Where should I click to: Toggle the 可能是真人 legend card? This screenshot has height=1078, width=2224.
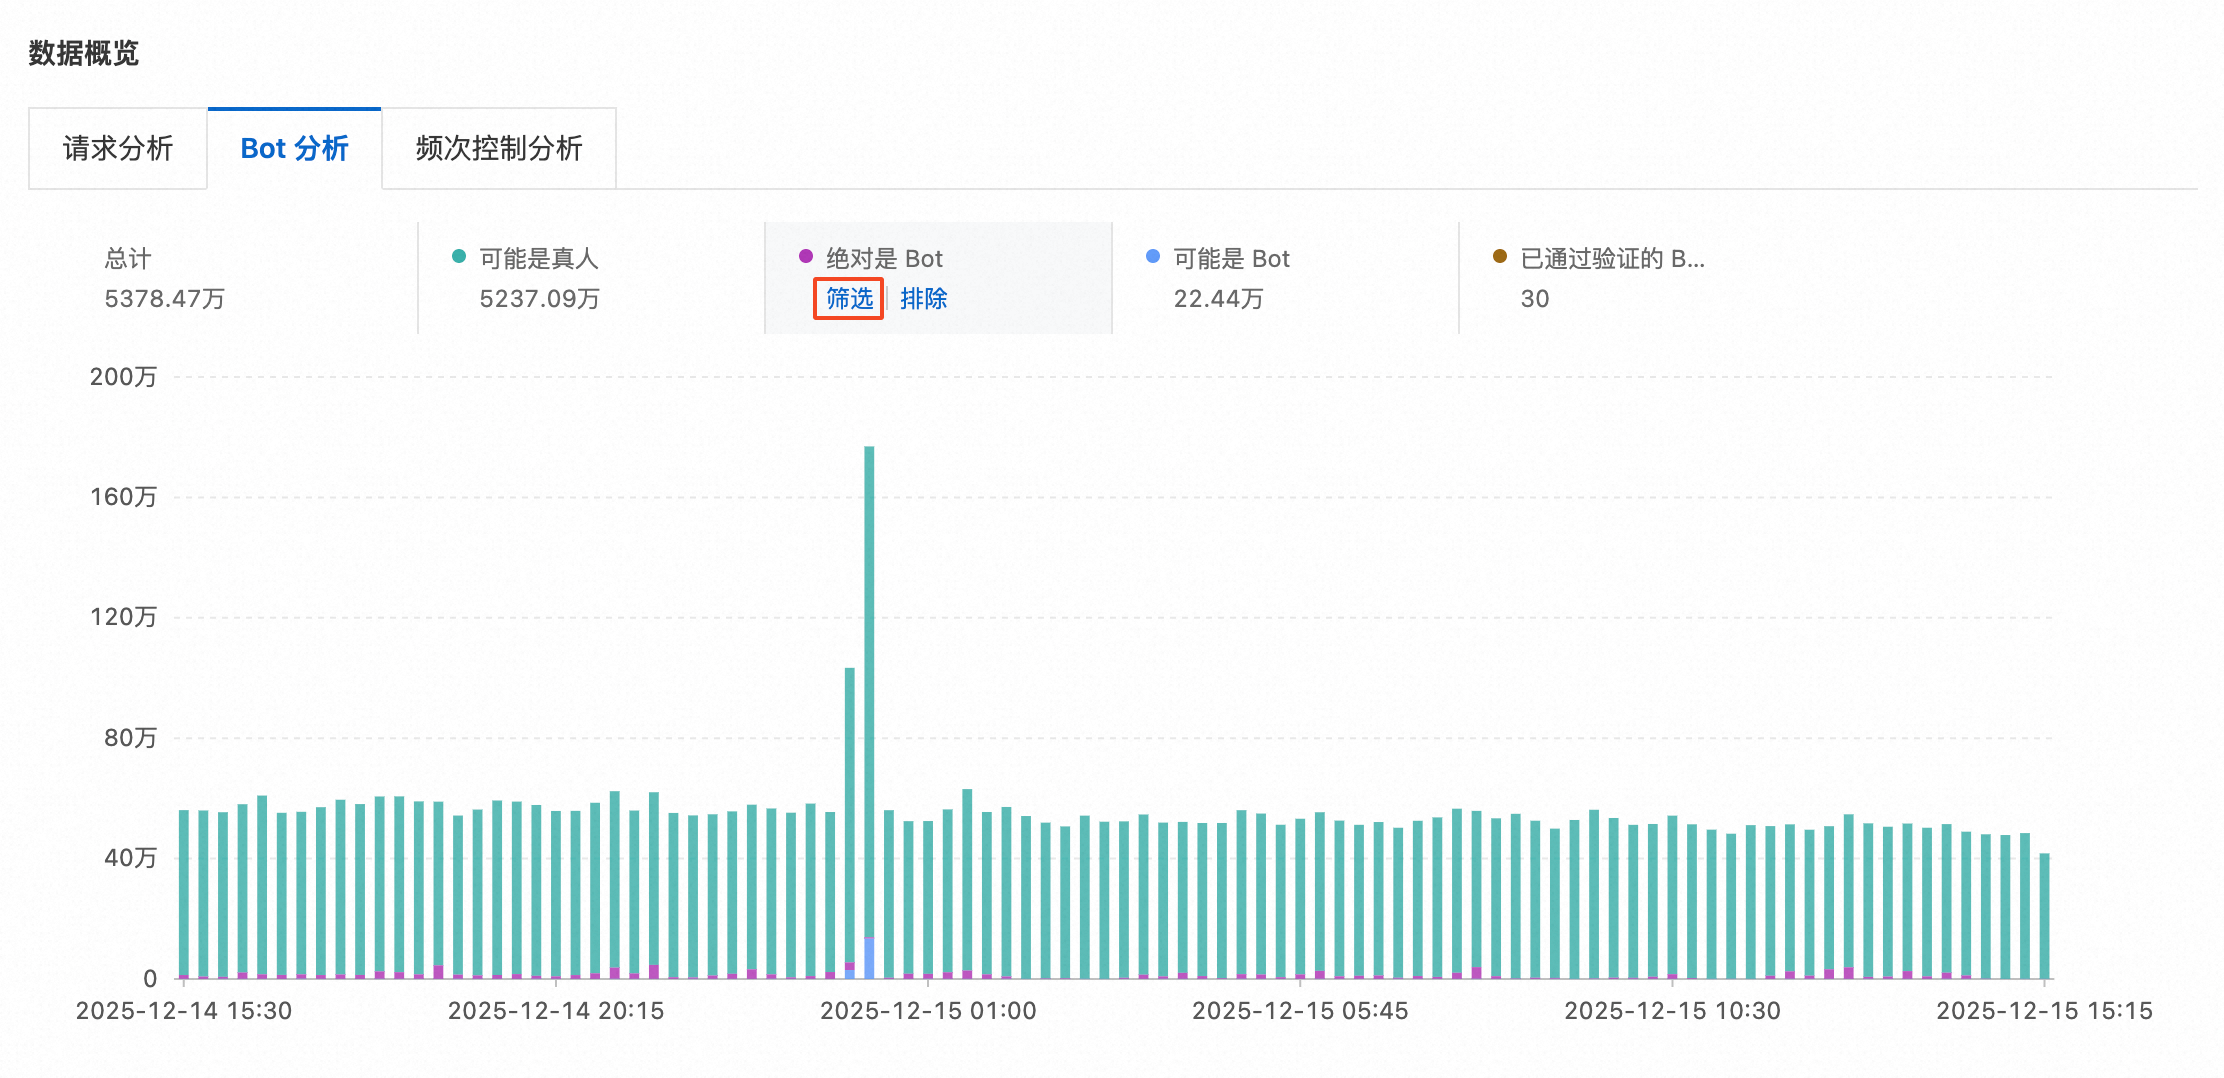click(x=592, y=278)
